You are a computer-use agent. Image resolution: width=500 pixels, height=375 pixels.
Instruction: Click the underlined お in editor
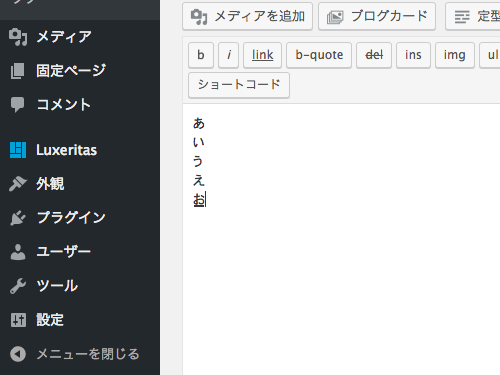point(199,200)
